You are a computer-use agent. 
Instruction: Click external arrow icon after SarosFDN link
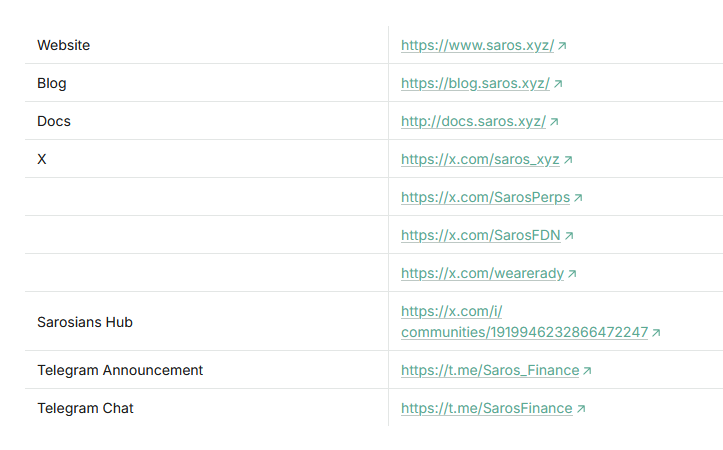pyautogui.click(x=569, y=236)
